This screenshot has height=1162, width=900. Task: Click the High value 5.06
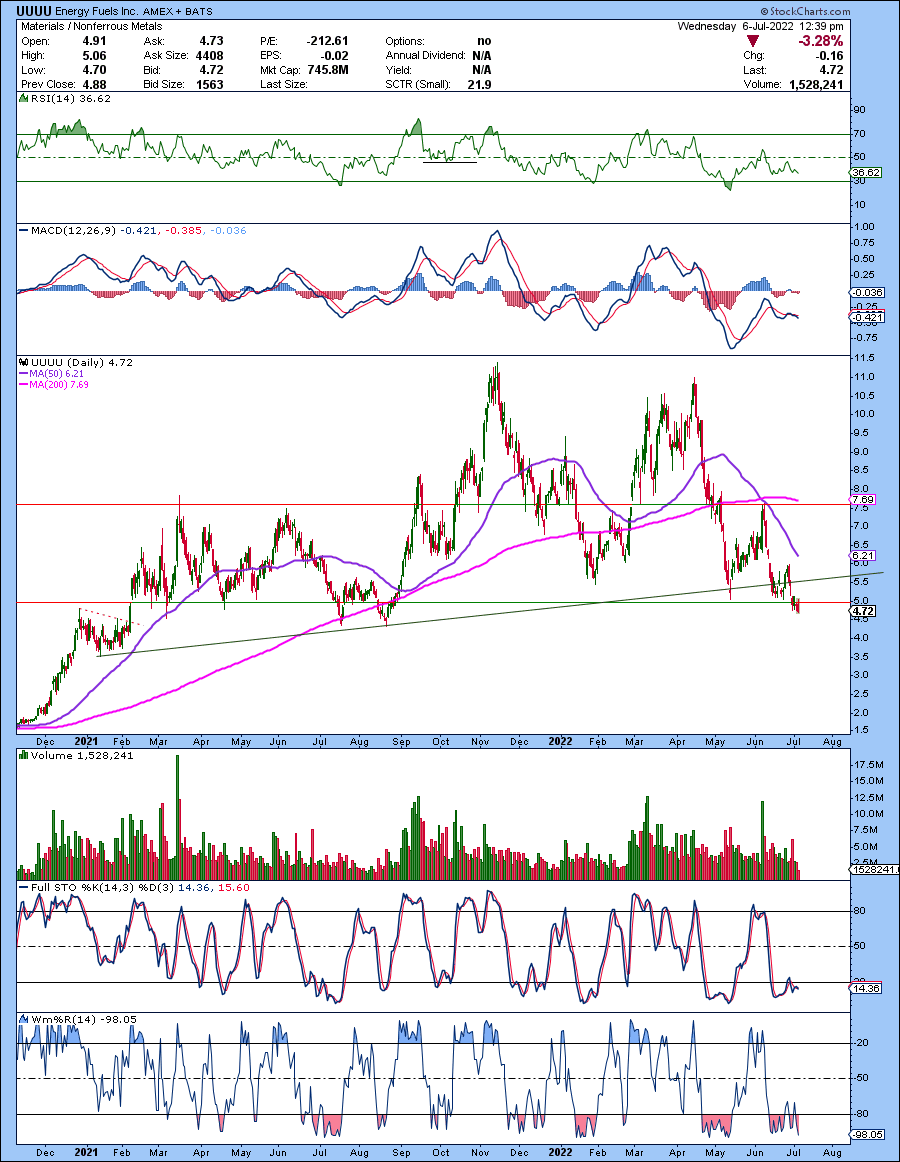[93, 56]
